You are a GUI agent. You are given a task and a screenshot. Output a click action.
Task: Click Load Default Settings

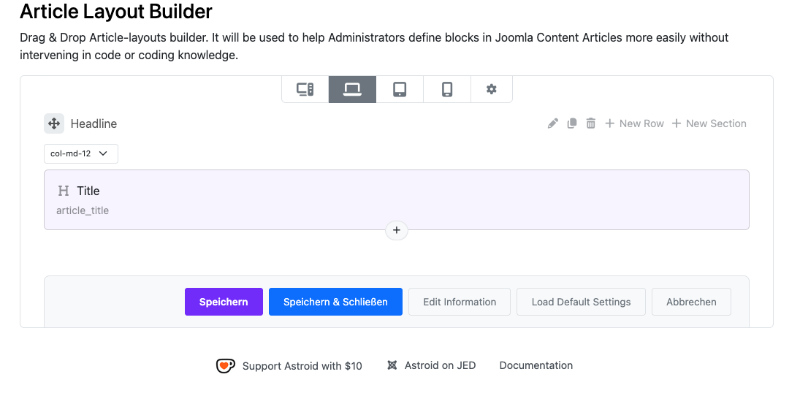coord(581,302)
